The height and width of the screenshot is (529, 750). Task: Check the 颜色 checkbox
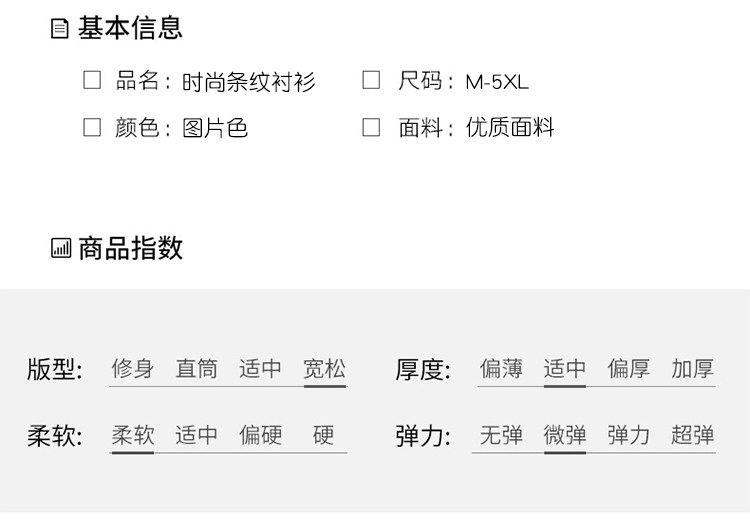(x=92, y=127)
